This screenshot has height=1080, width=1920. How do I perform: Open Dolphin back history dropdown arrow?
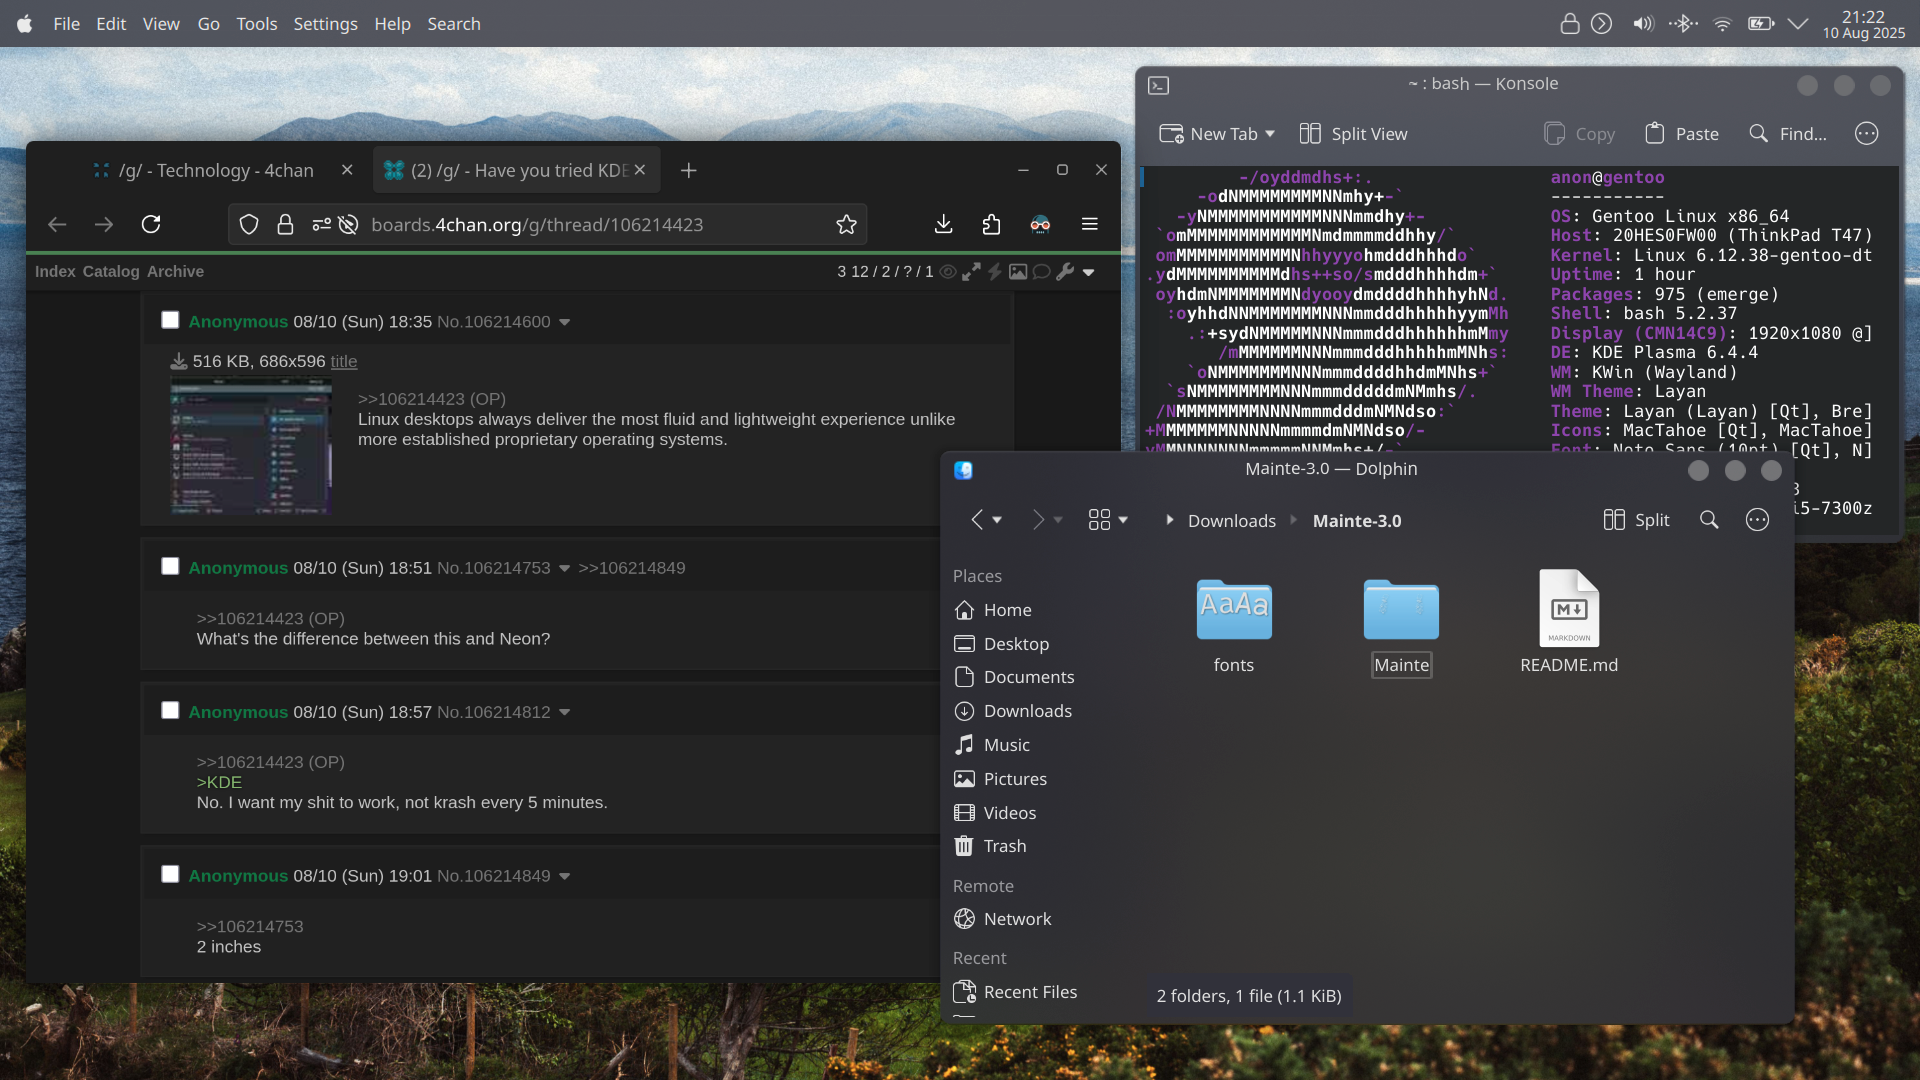[997, 520]
